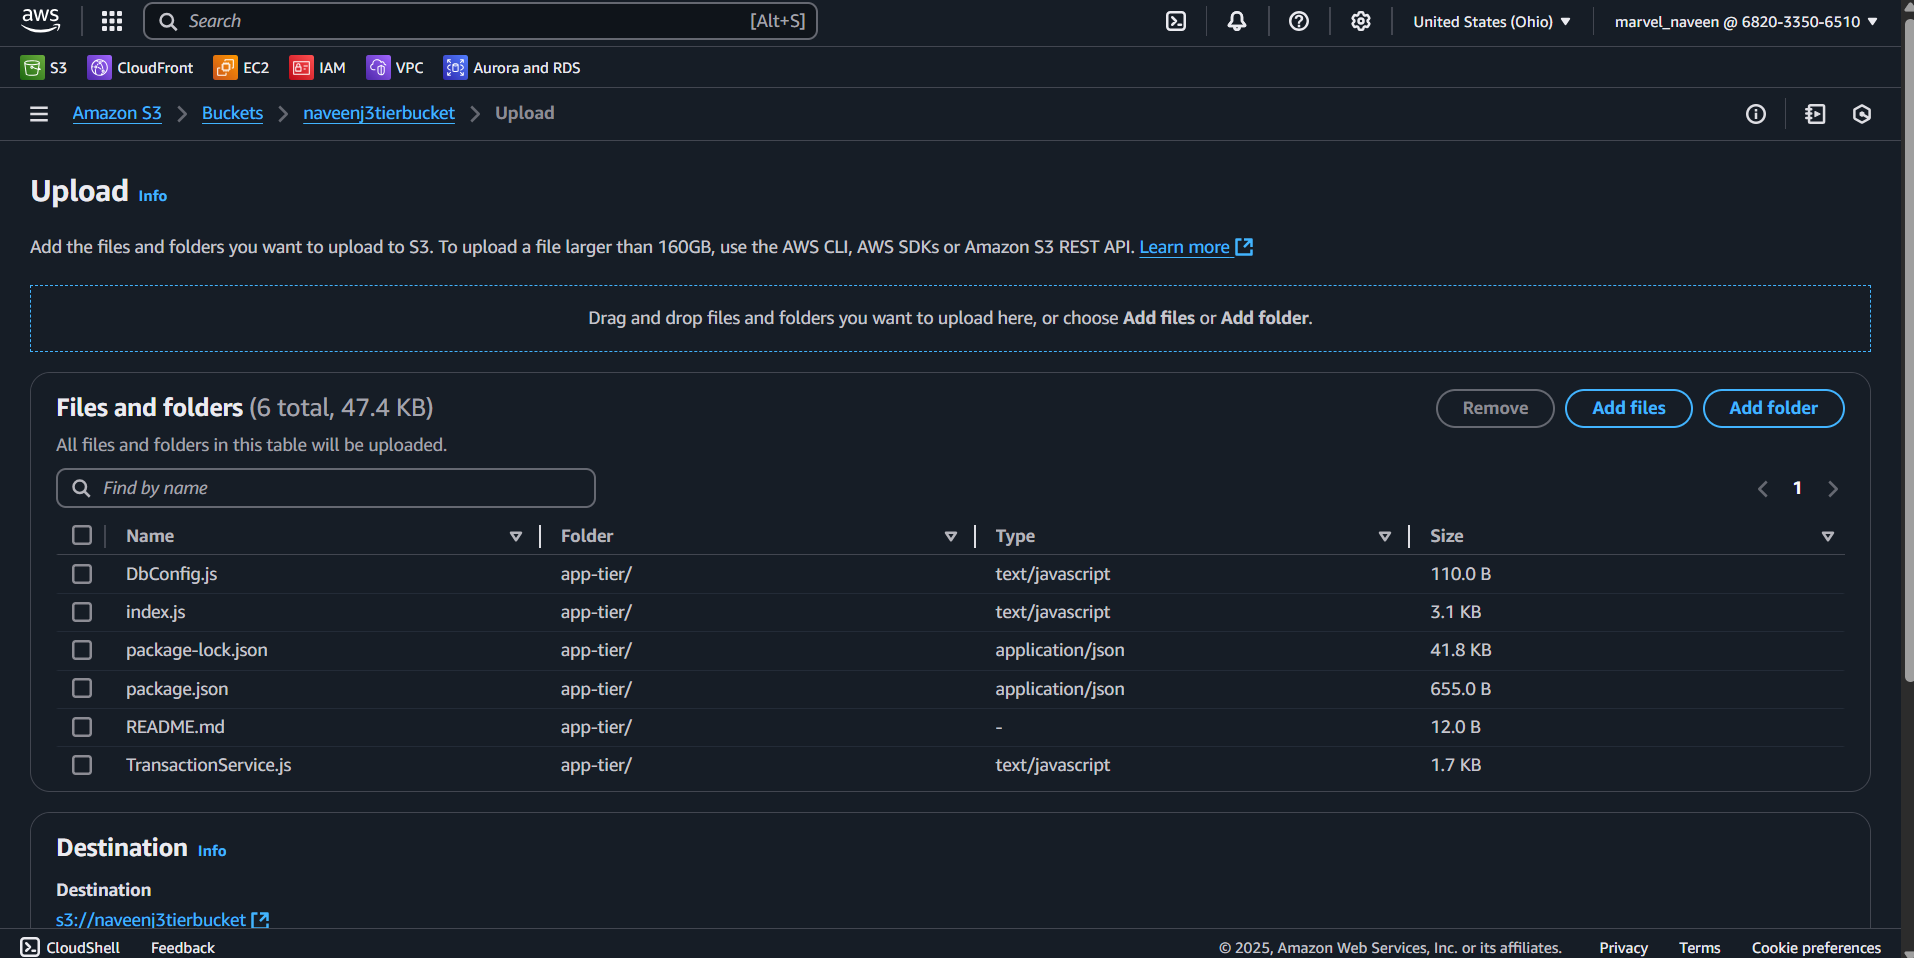Check the package.json row checkbox
The image size is (1914, 958).
(82, 688)
